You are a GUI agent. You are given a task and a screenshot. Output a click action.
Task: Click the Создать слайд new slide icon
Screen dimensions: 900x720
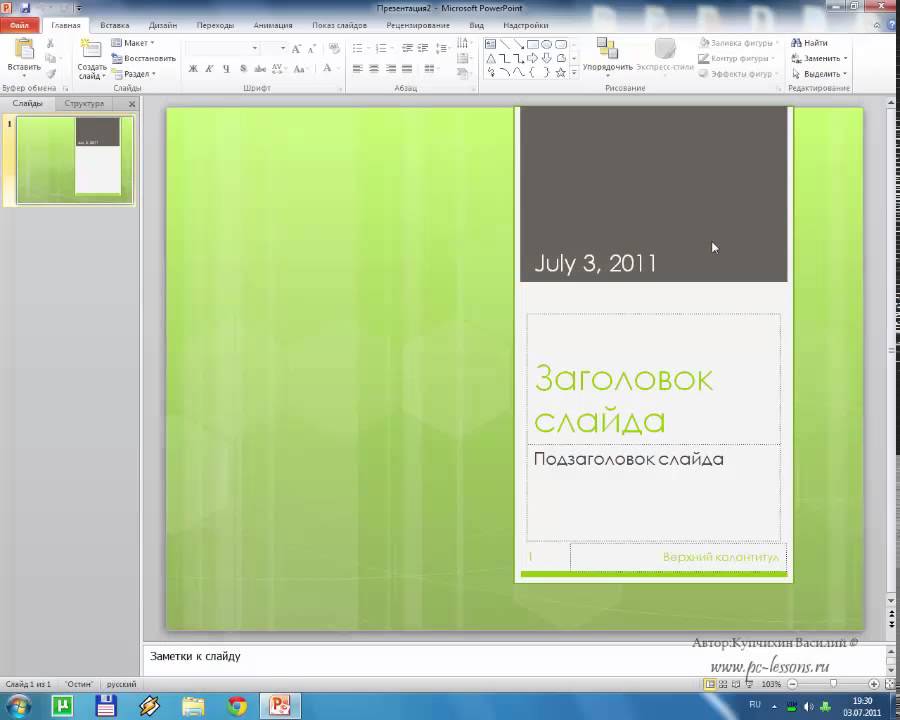click(91, 48)
